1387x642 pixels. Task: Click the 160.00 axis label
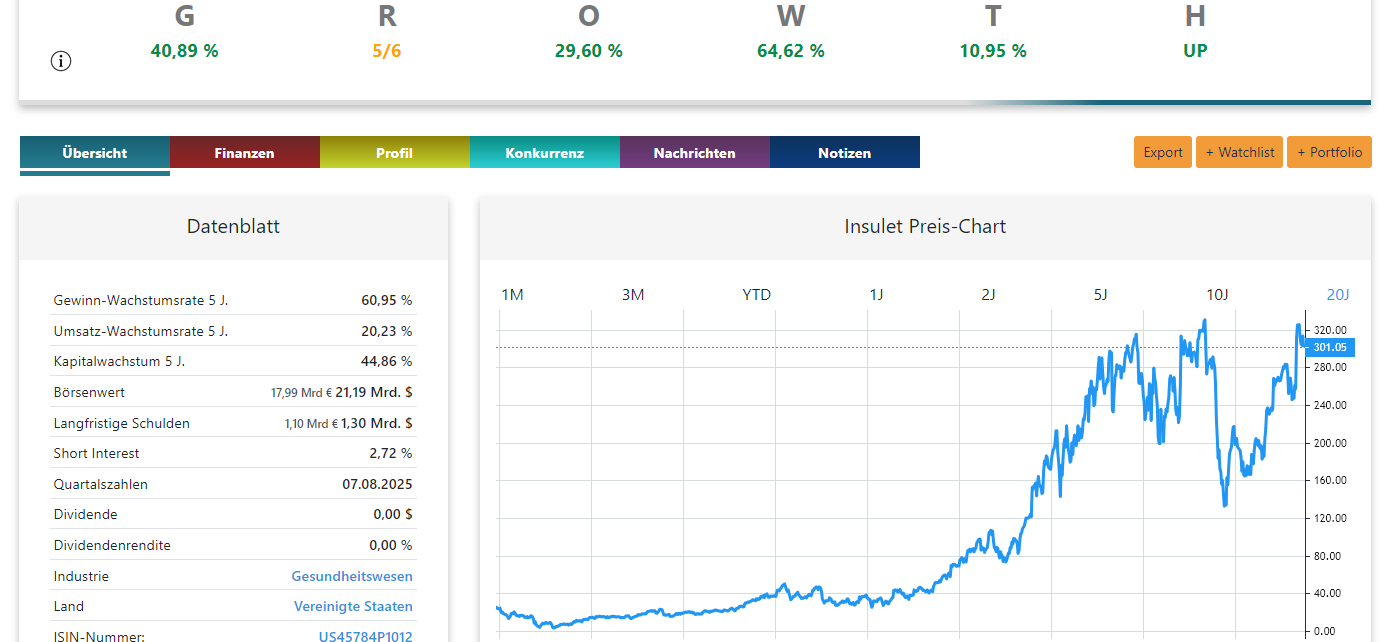[1329, 481]
